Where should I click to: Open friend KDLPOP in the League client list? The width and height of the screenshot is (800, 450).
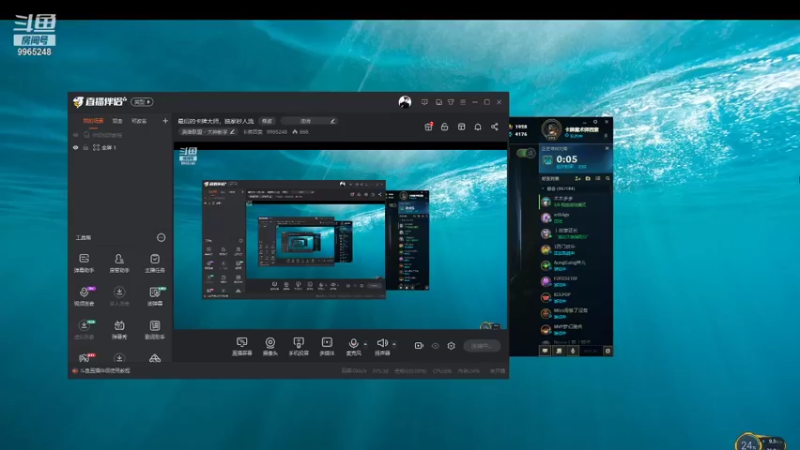576,297
